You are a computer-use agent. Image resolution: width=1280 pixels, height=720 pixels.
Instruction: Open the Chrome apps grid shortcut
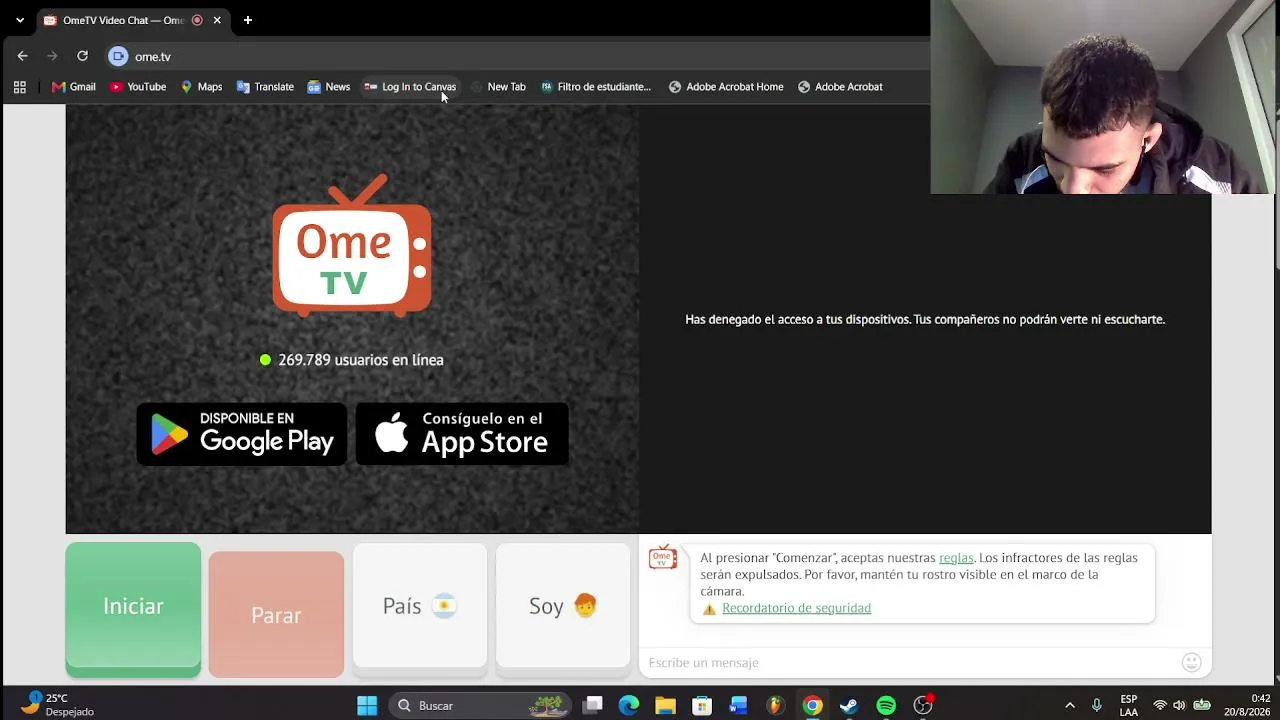(20, 87)
